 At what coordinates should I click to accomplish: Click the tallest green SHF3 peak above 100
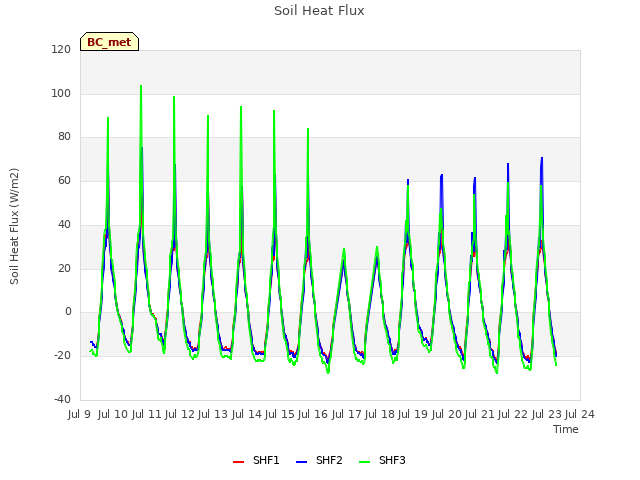[x=141, y=87]
